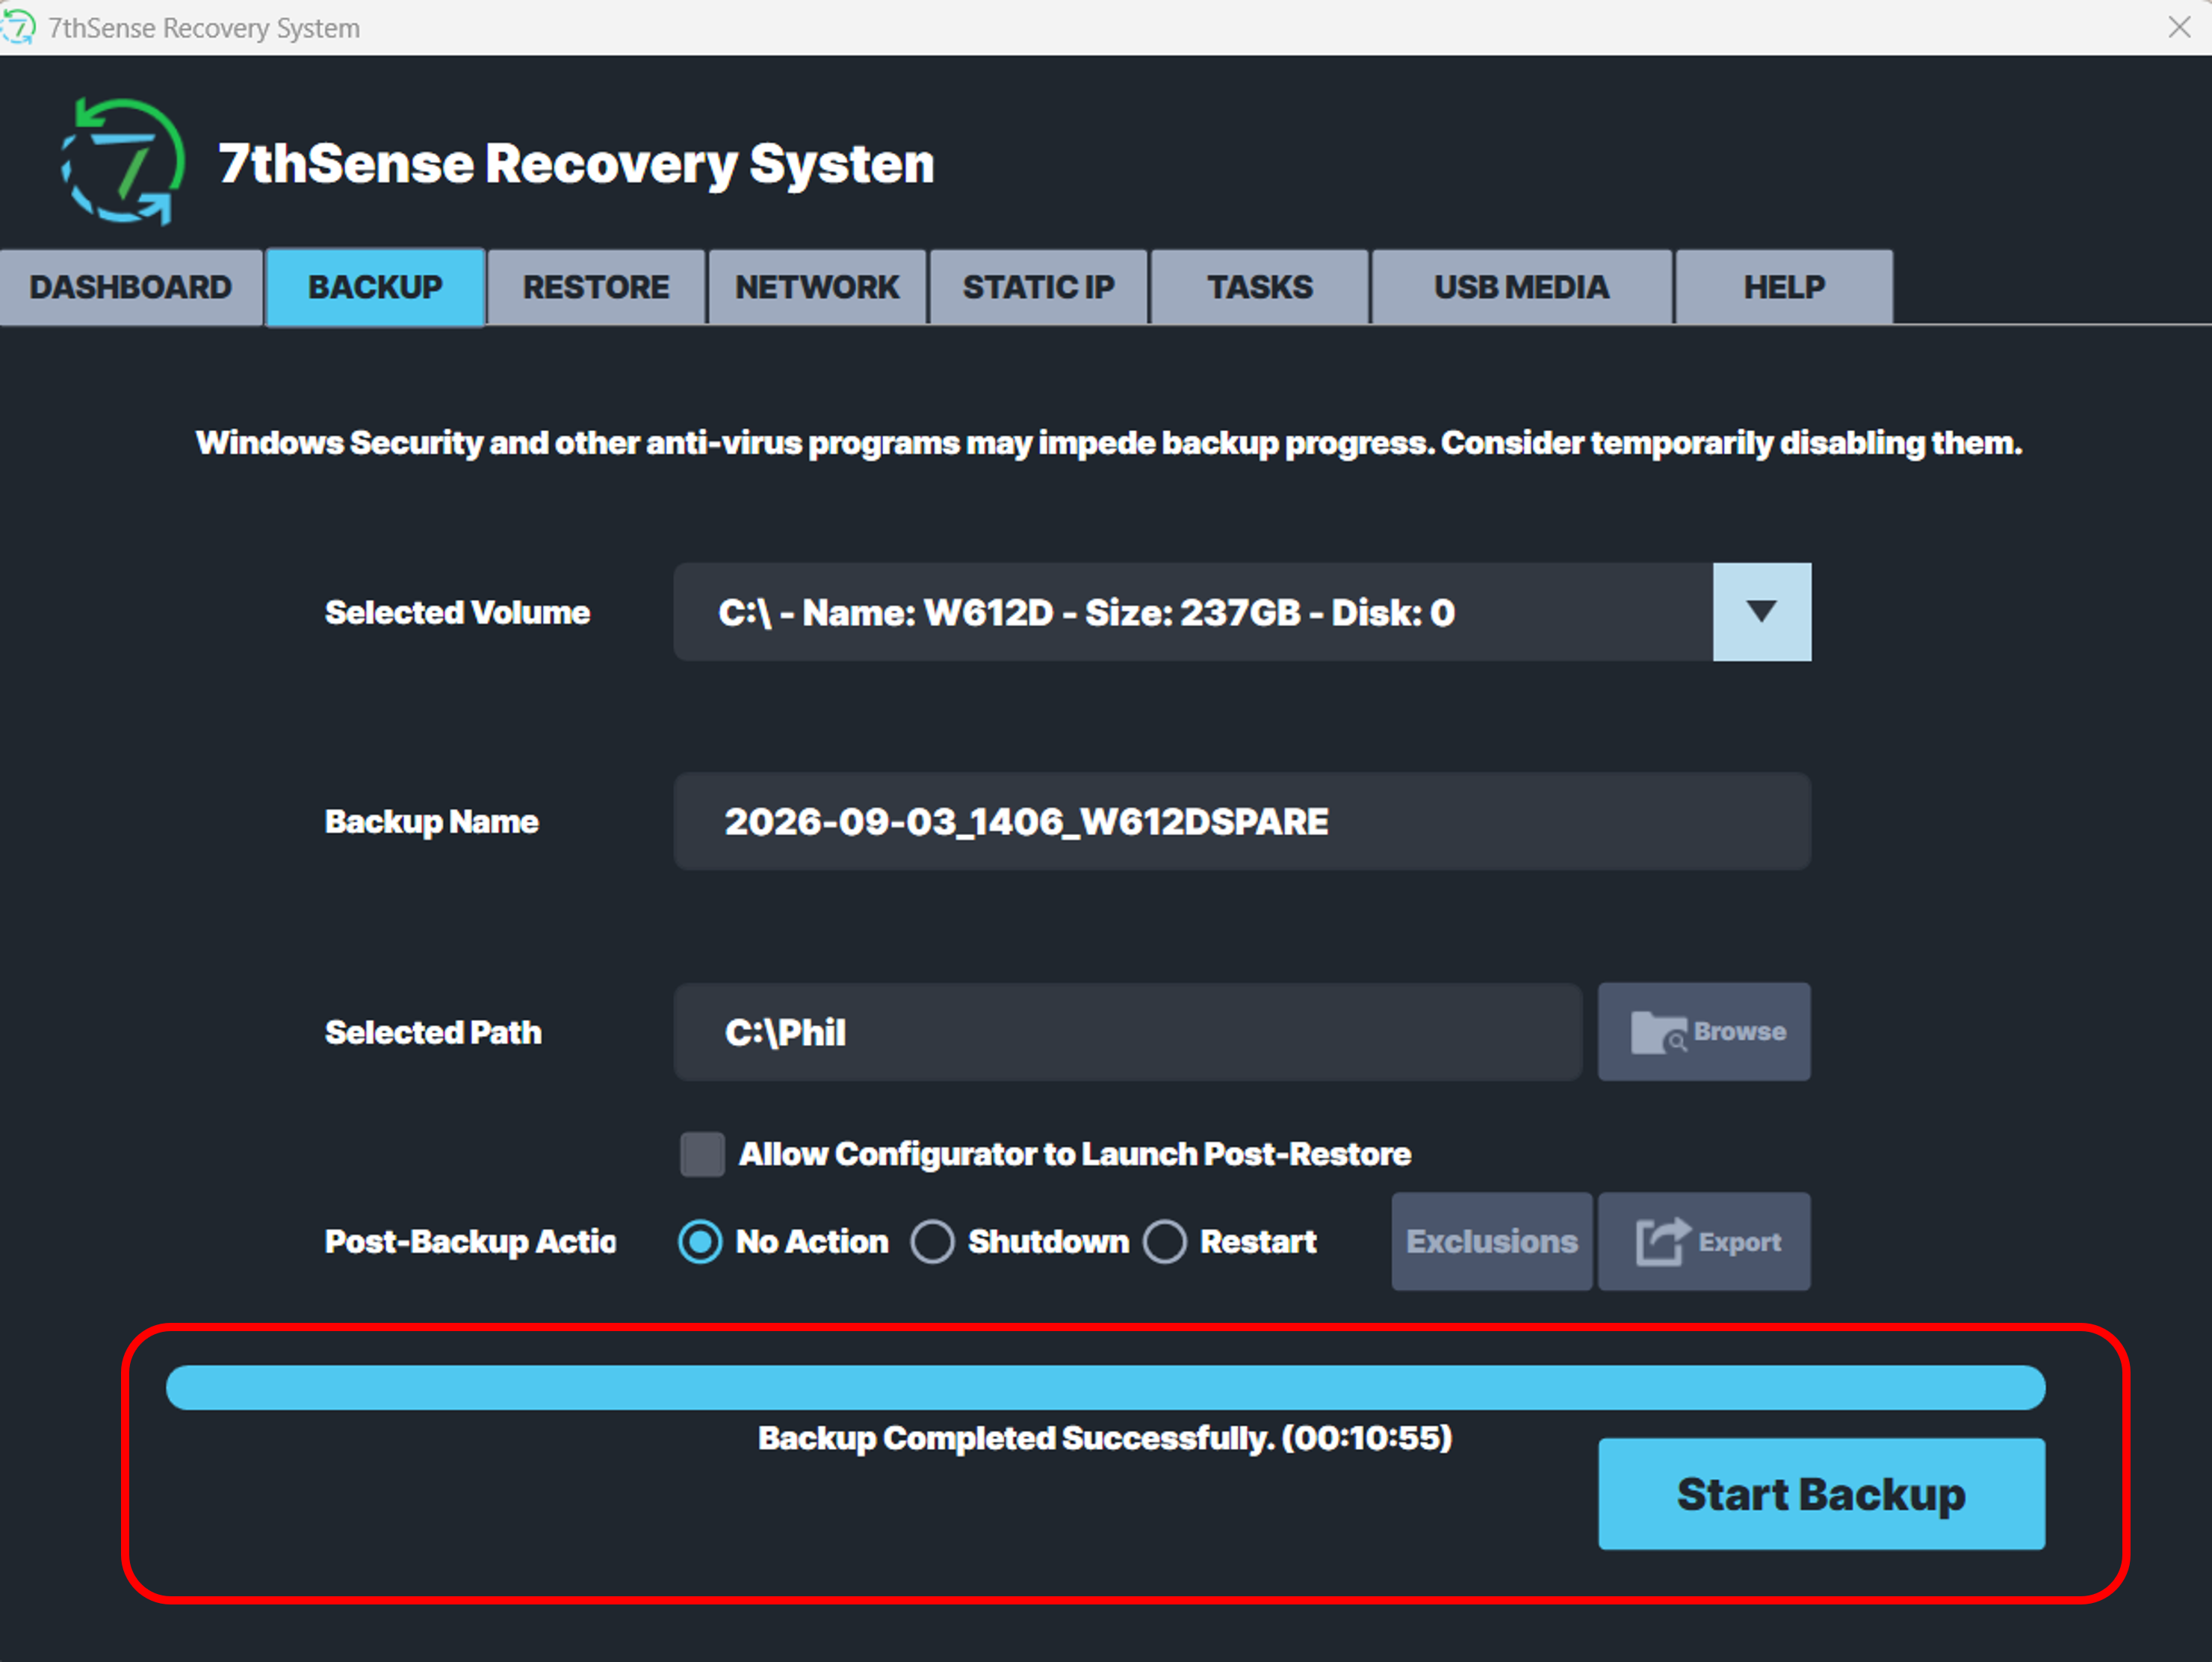Open the Selected Volume dropdown arrow
Screen dimensions: 2212x1662
tap(1761, 611)
